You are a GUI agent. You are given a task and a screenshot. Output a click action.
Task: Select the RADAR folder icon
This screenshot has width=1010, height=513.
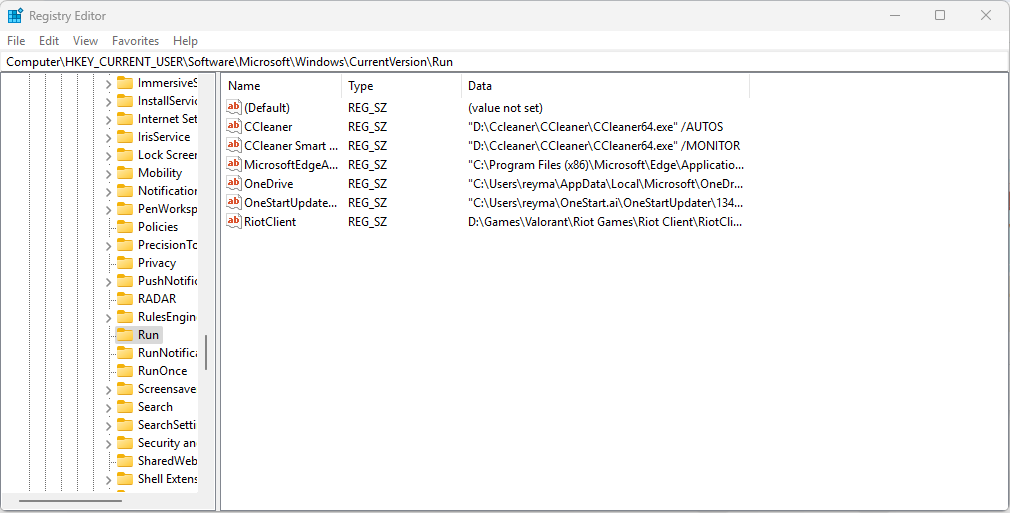pyautogui.click(x=125, y=299)
